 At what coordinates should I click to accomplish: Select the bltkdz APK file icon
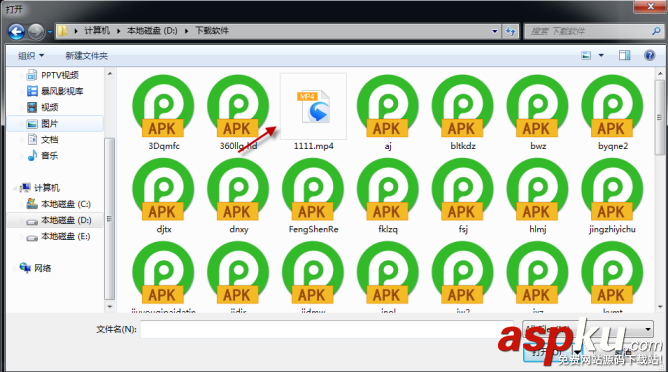coord(463,106)
